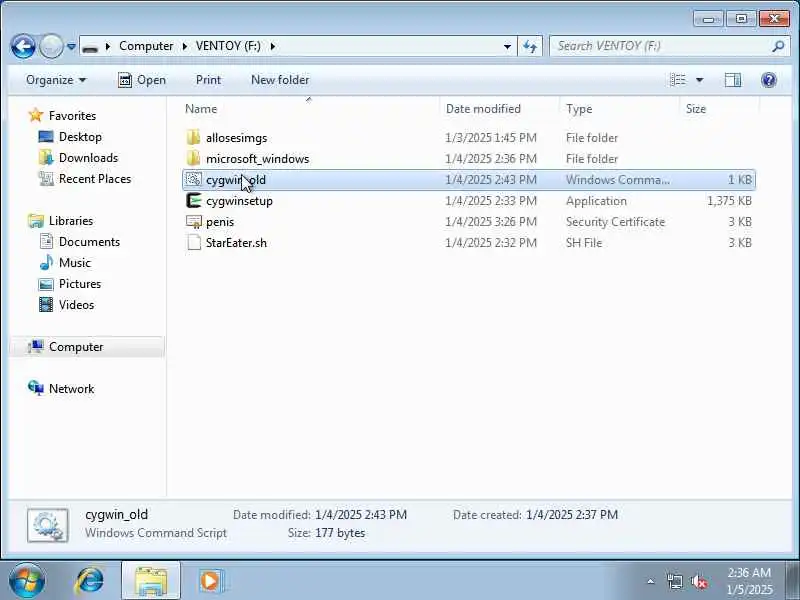
Task: Click Print in the toolbar
Action: pos(208,80)
